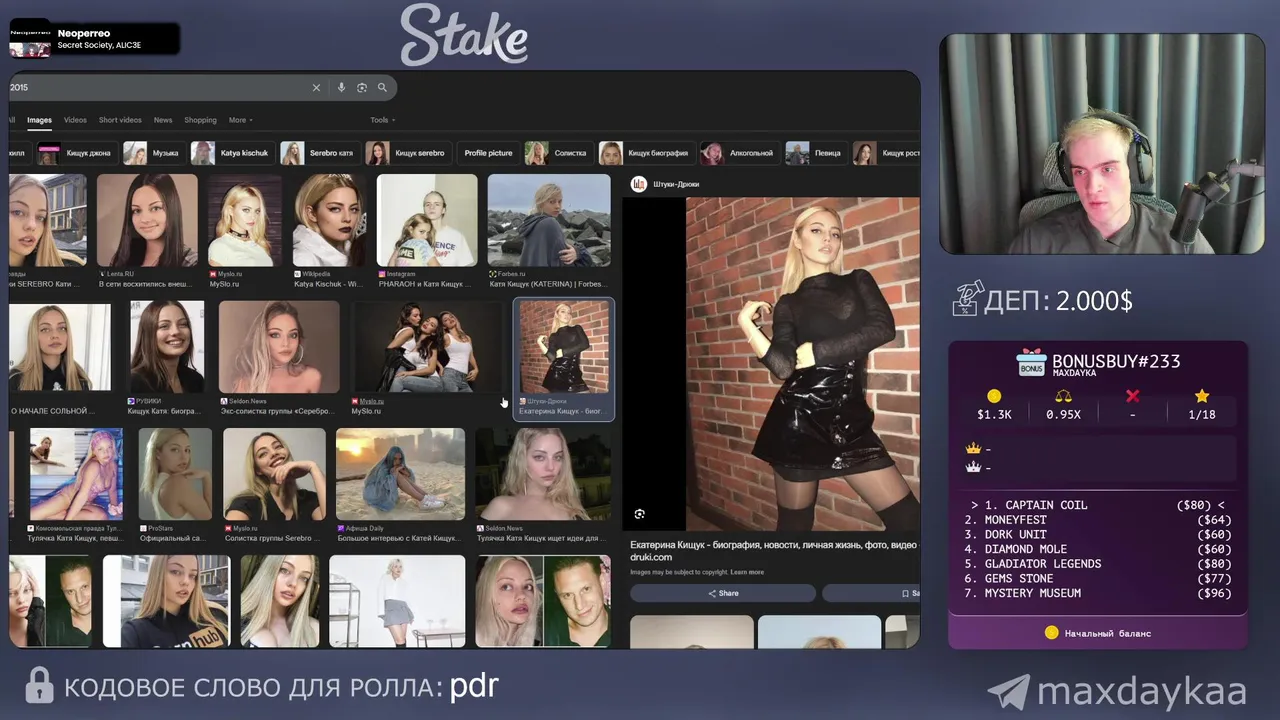1280x720 pixels.
Task: Open the ProStars Официальный result thumbnail
Action: (x=175, y=474)
